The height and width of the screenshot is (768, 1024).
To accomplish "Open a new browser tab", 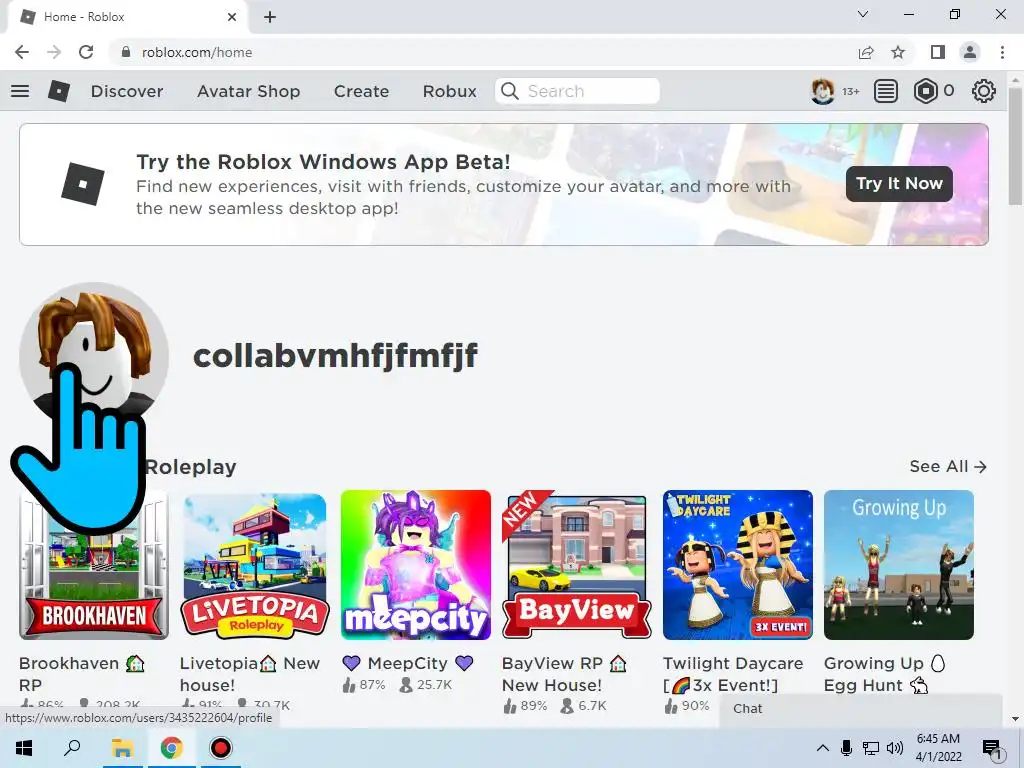I will [x=270, y=17].
